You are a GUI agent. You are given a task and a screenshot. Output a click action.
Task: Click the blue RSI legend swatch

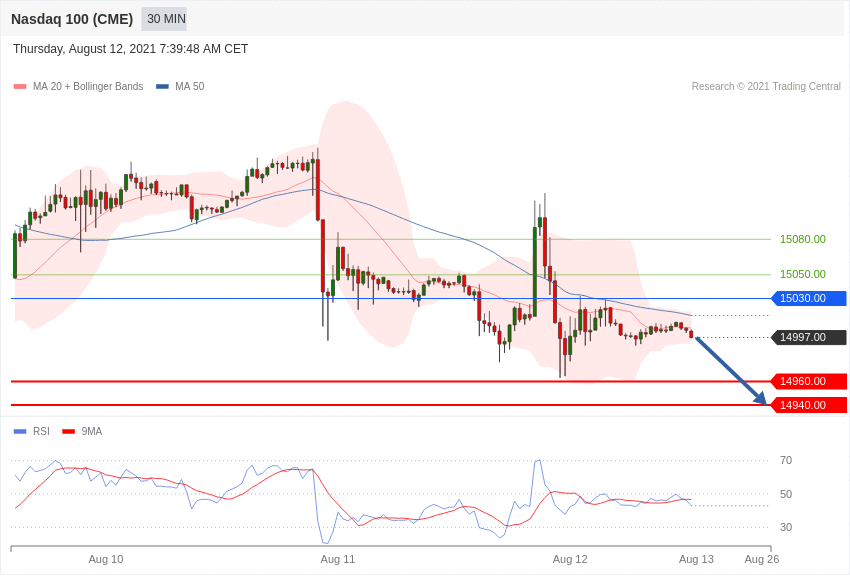(20, 431)
